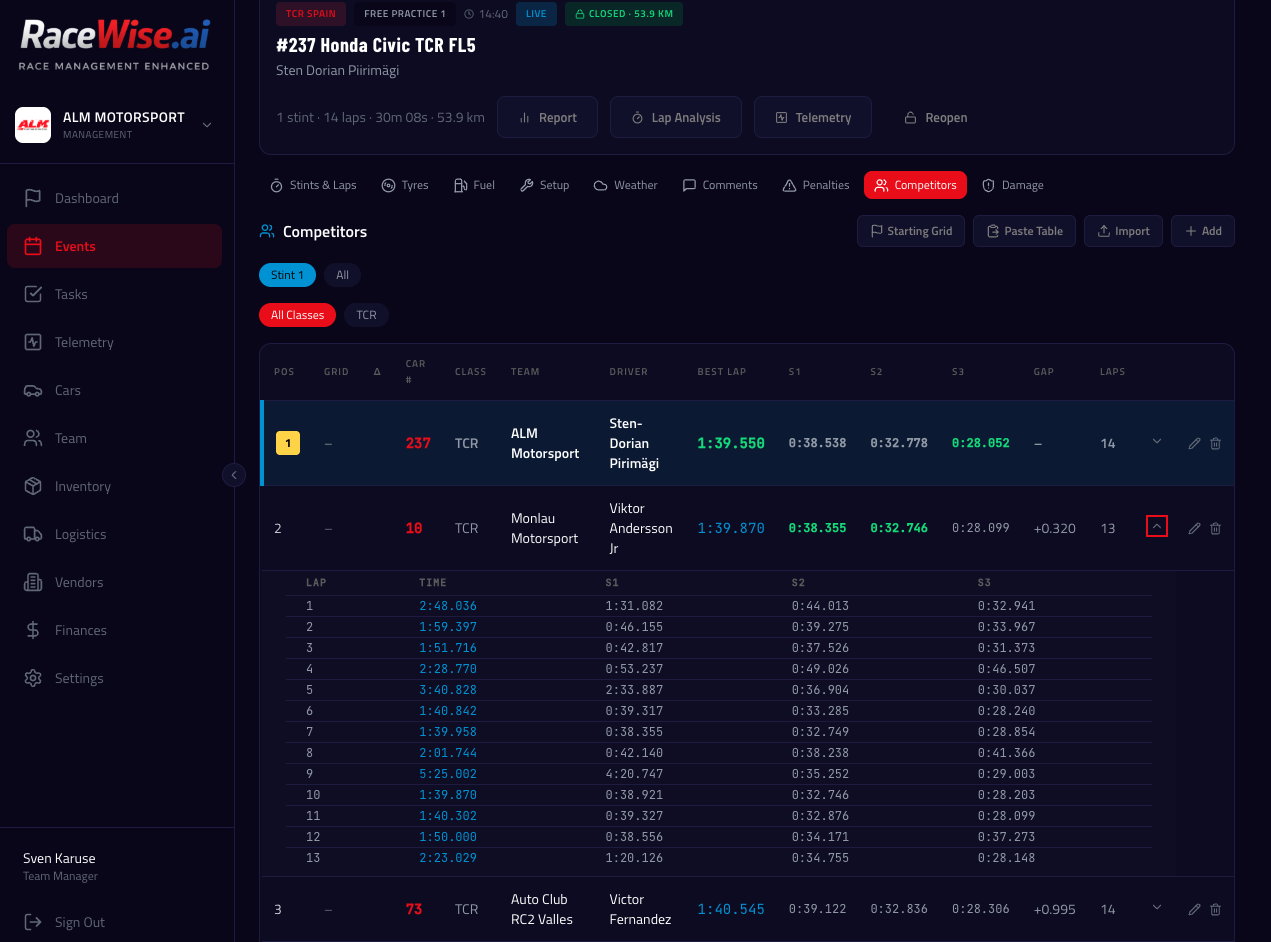This screenshot has width=1271, height=942.
Task: Click the Import button
Action: pyautogui.click(x=1123, y=231)
